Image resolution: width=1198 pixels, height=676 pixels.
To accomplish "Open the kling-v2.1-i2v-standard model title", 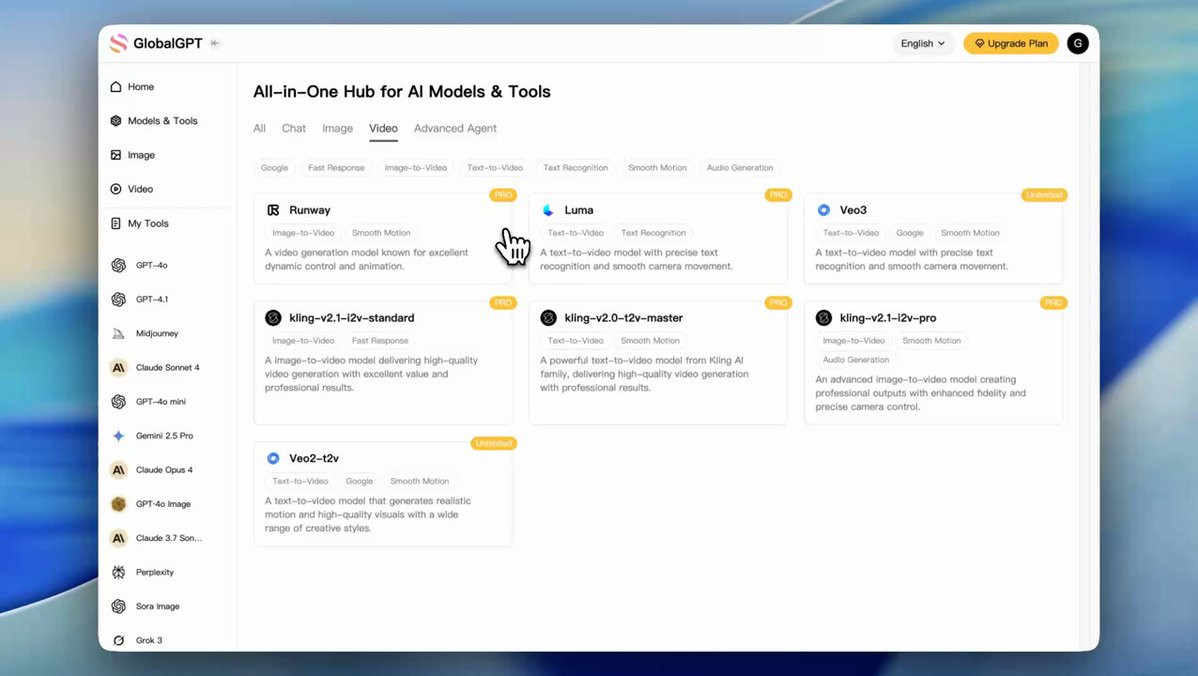I will [x=351, y=318].
